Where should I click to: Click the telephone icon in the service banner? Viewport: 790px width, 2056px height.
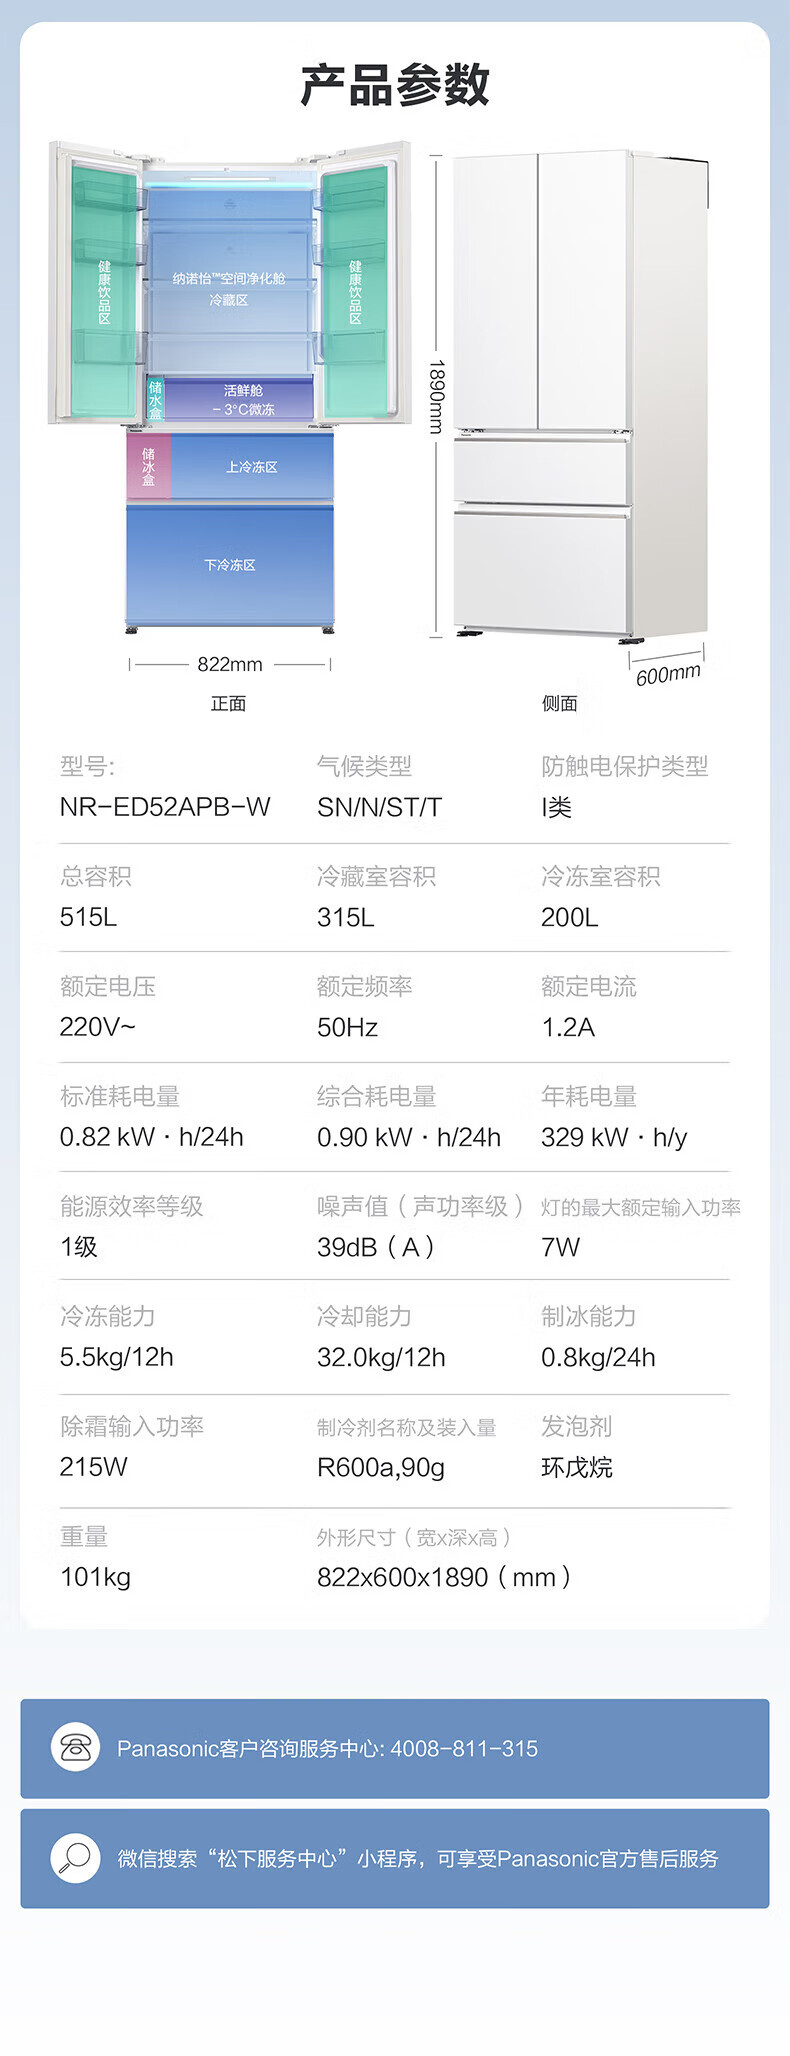click(75, 1747)
